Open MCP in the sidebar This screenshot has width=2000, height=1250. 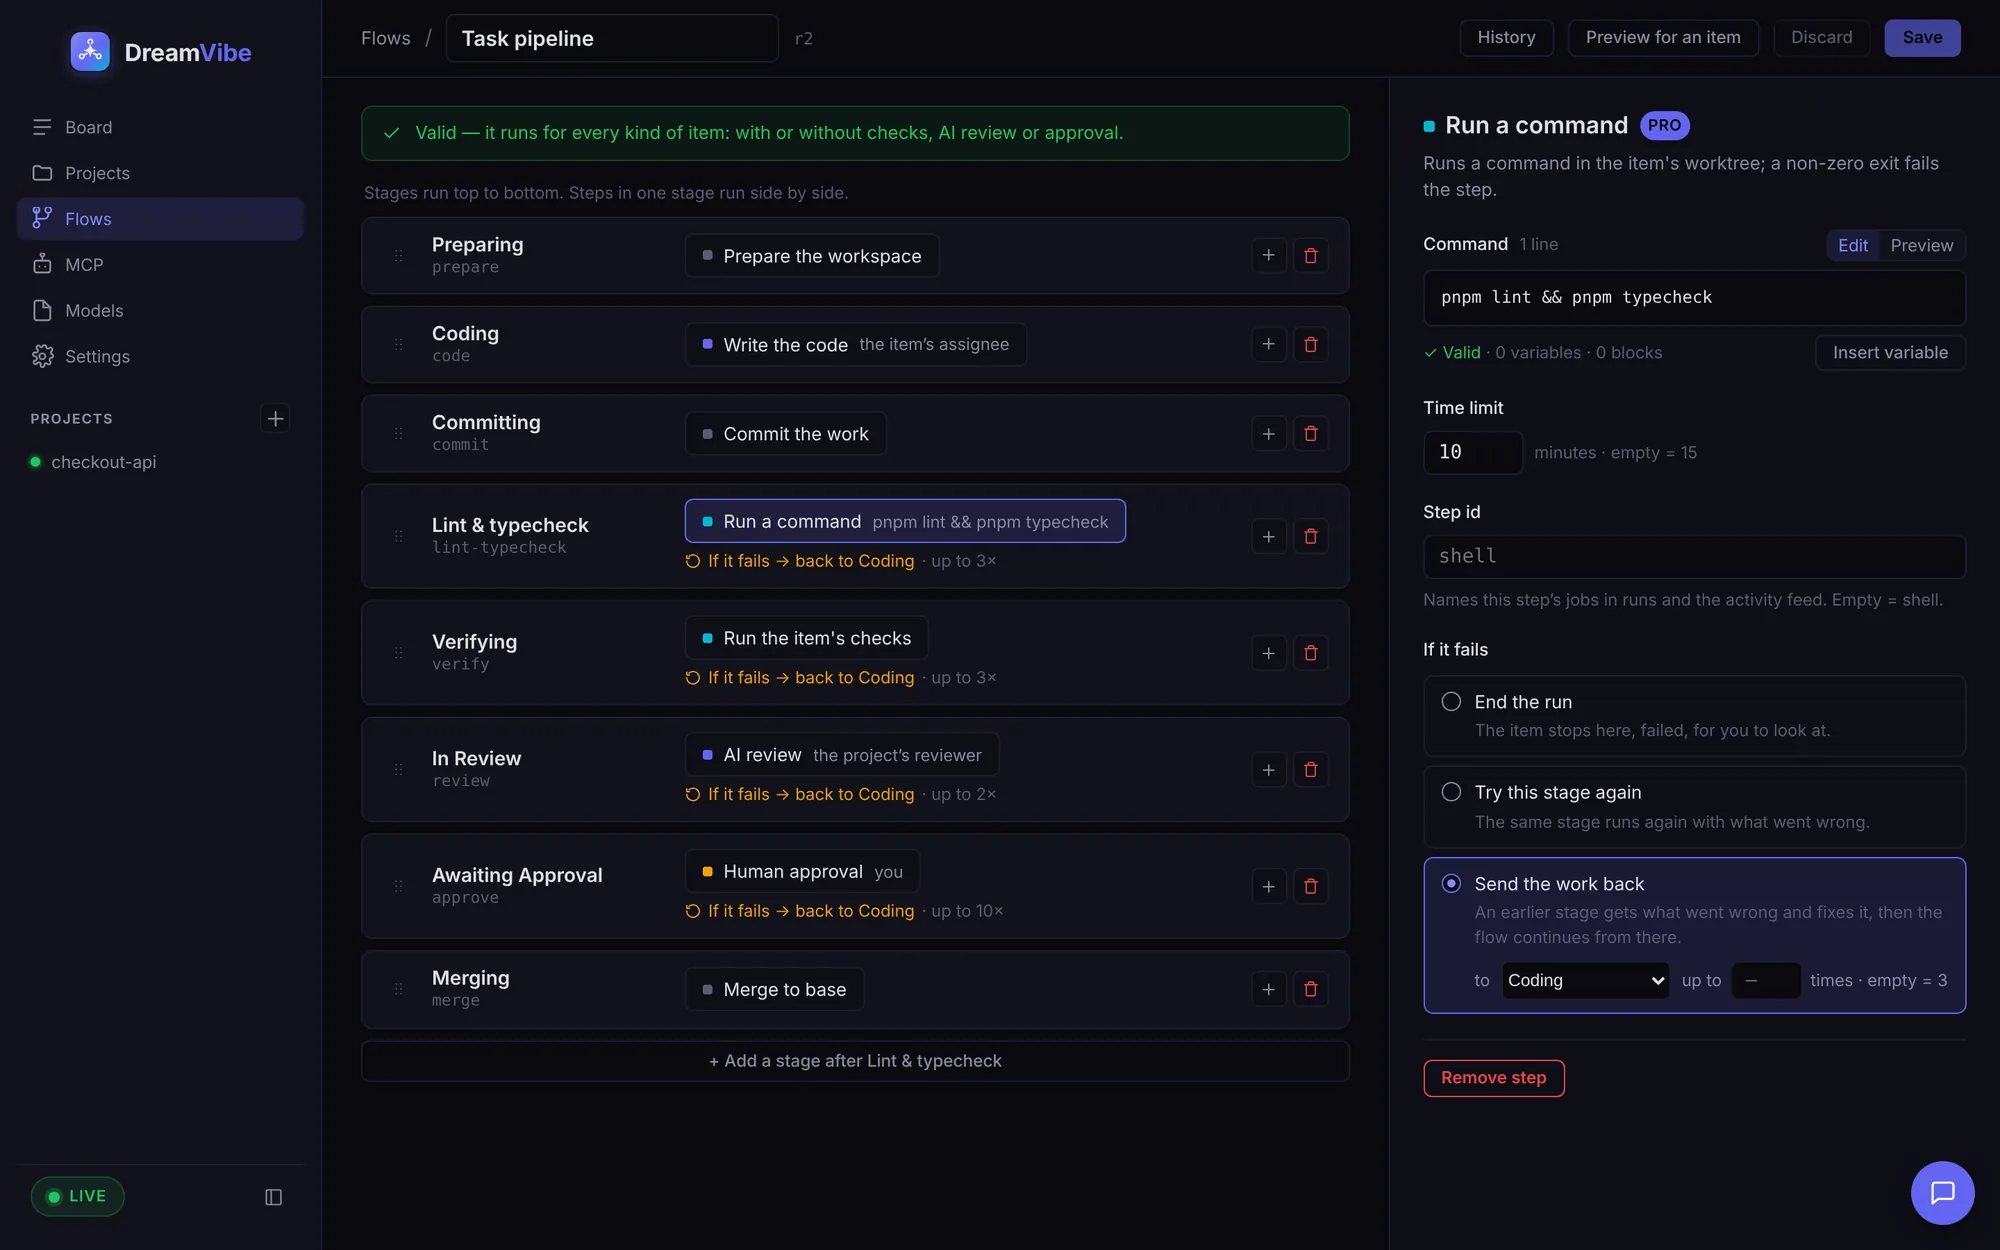coord(160,264)
